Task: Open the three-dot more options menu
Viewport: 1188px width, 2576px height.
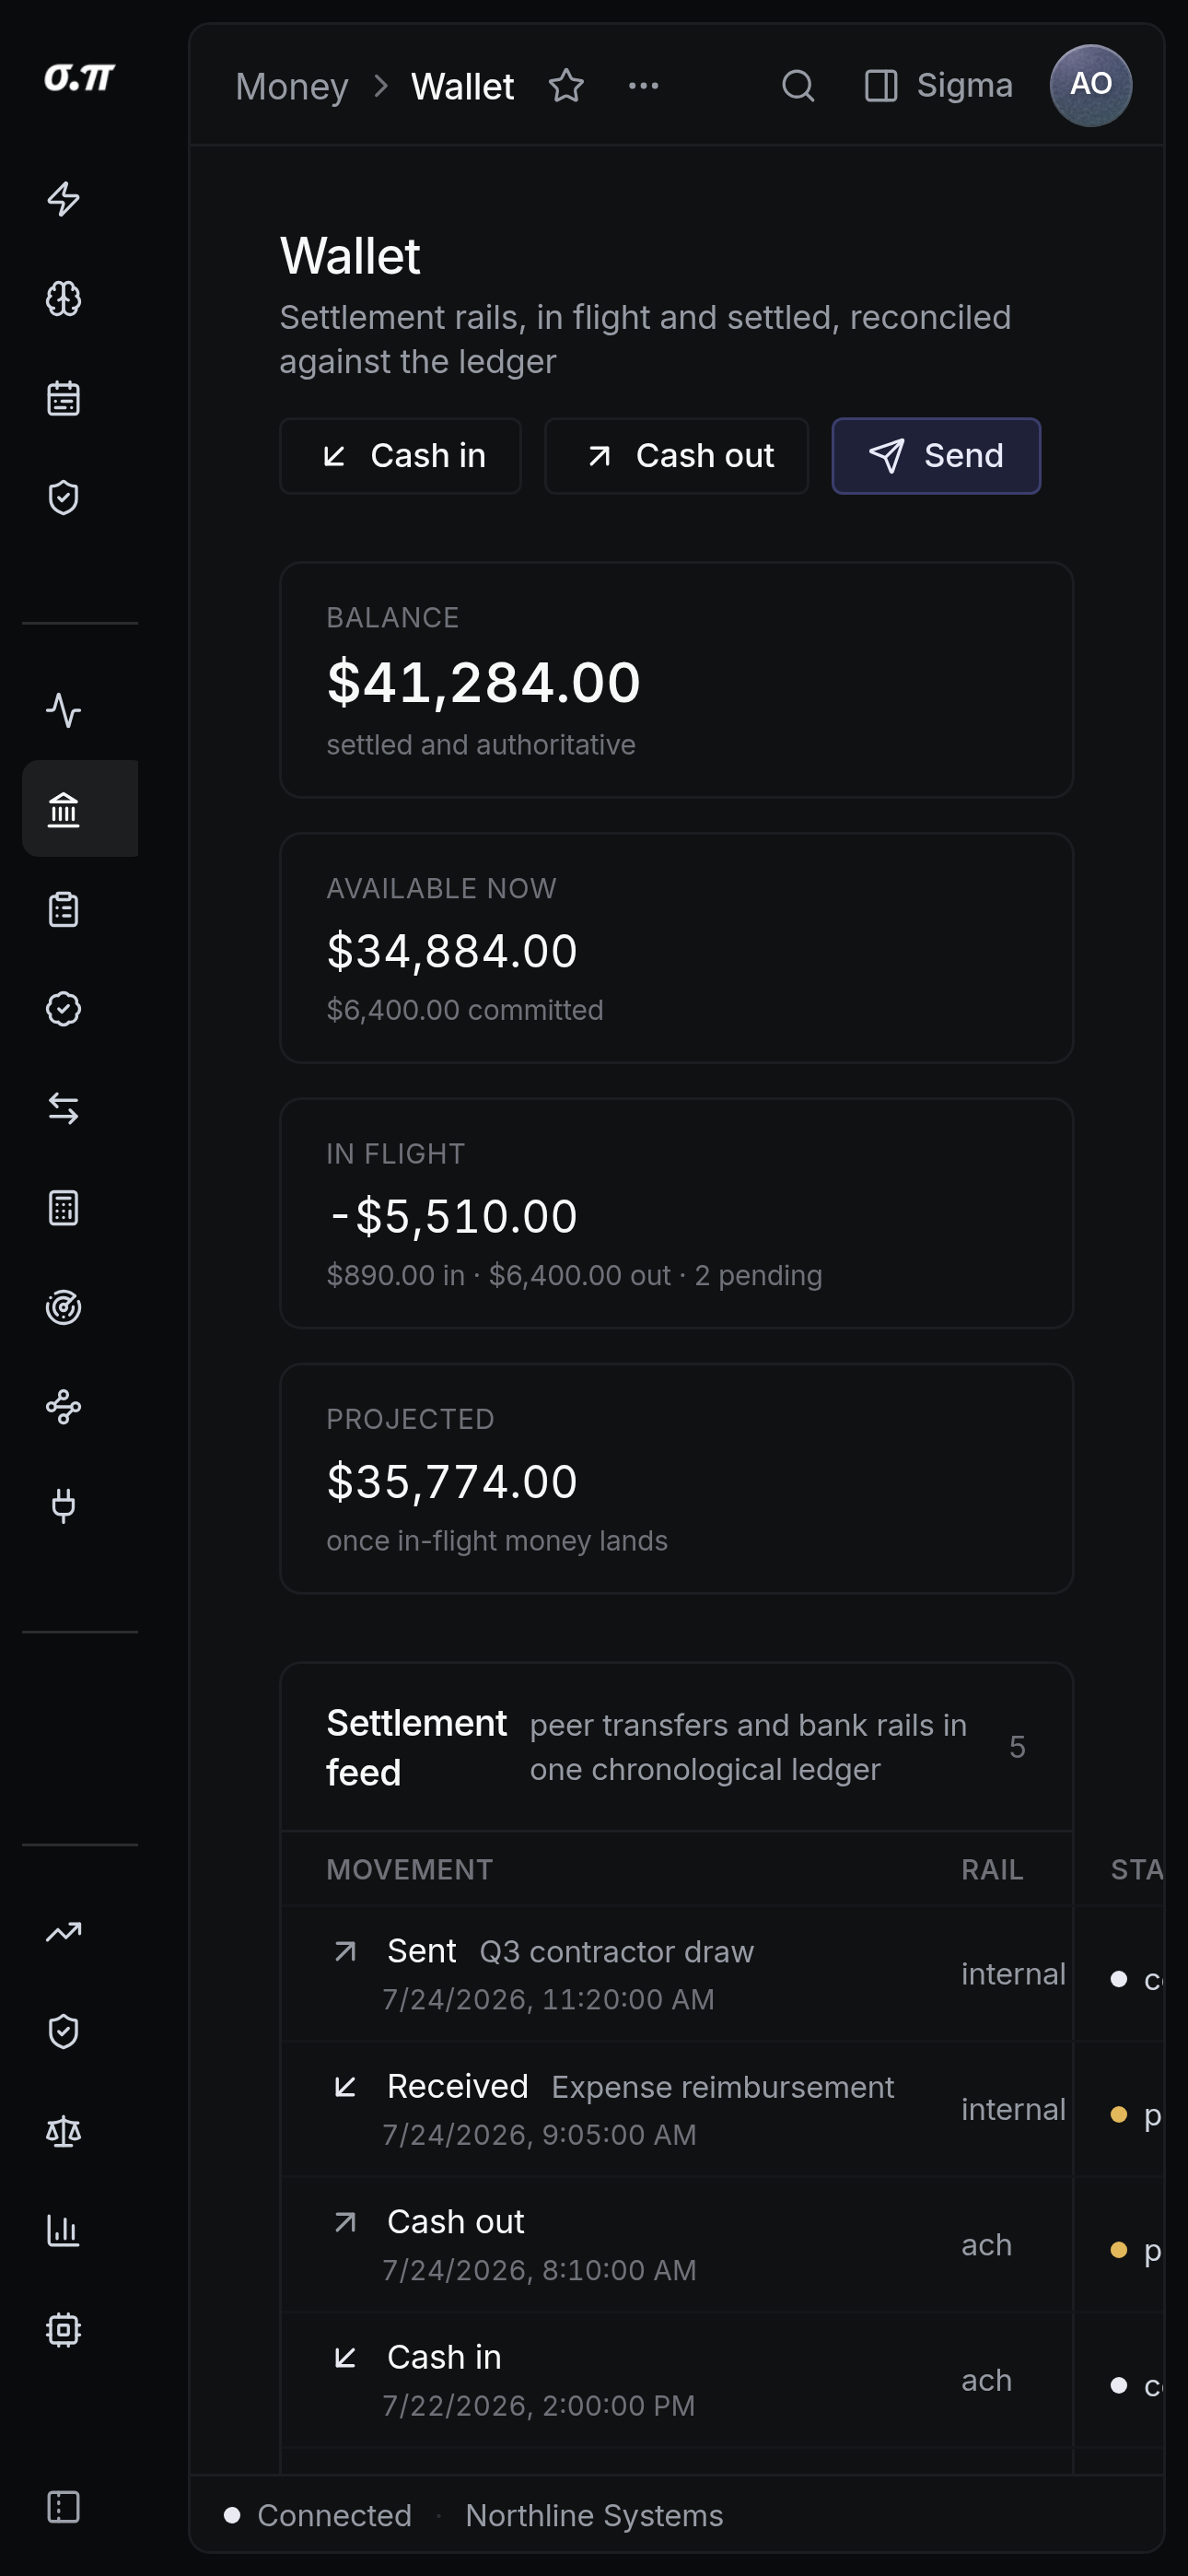Action: [x=643, y=86]
